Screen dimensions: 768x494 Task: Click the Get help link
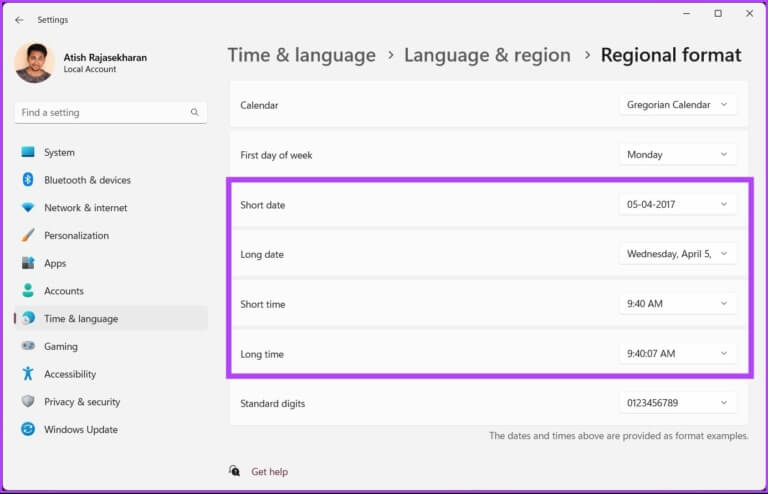click(x=269, y=471)
